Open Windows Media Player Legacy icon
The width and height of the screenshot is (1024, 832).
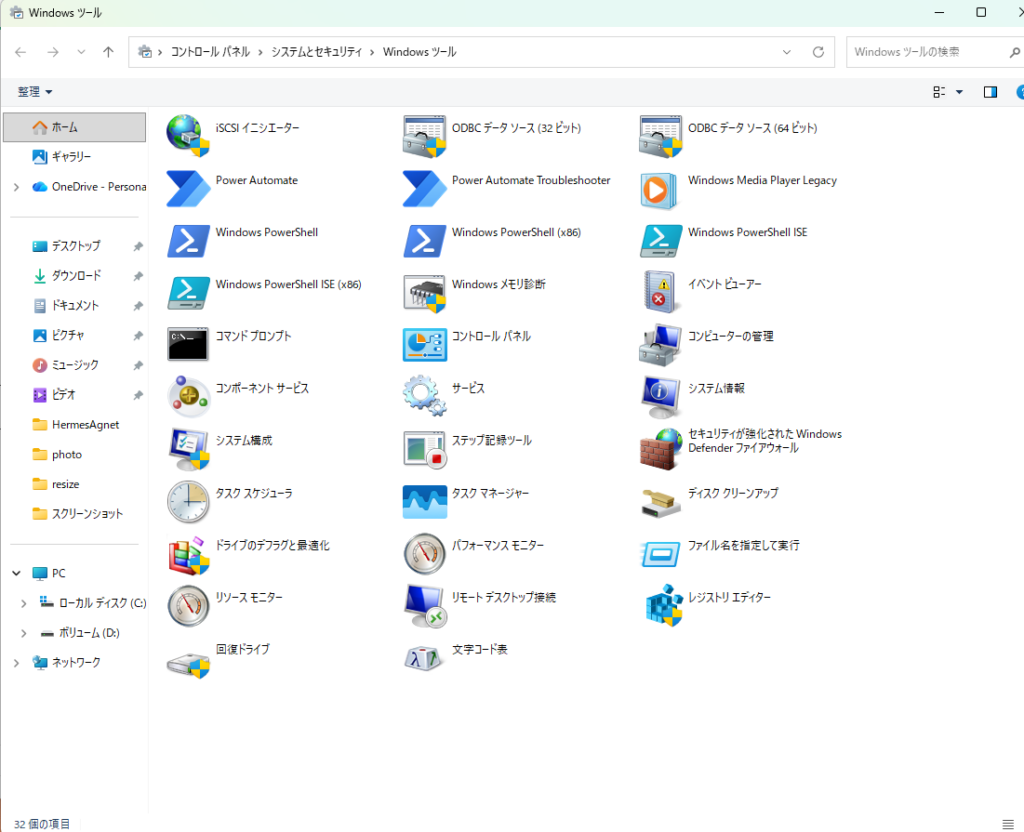[x=658, y=191]
